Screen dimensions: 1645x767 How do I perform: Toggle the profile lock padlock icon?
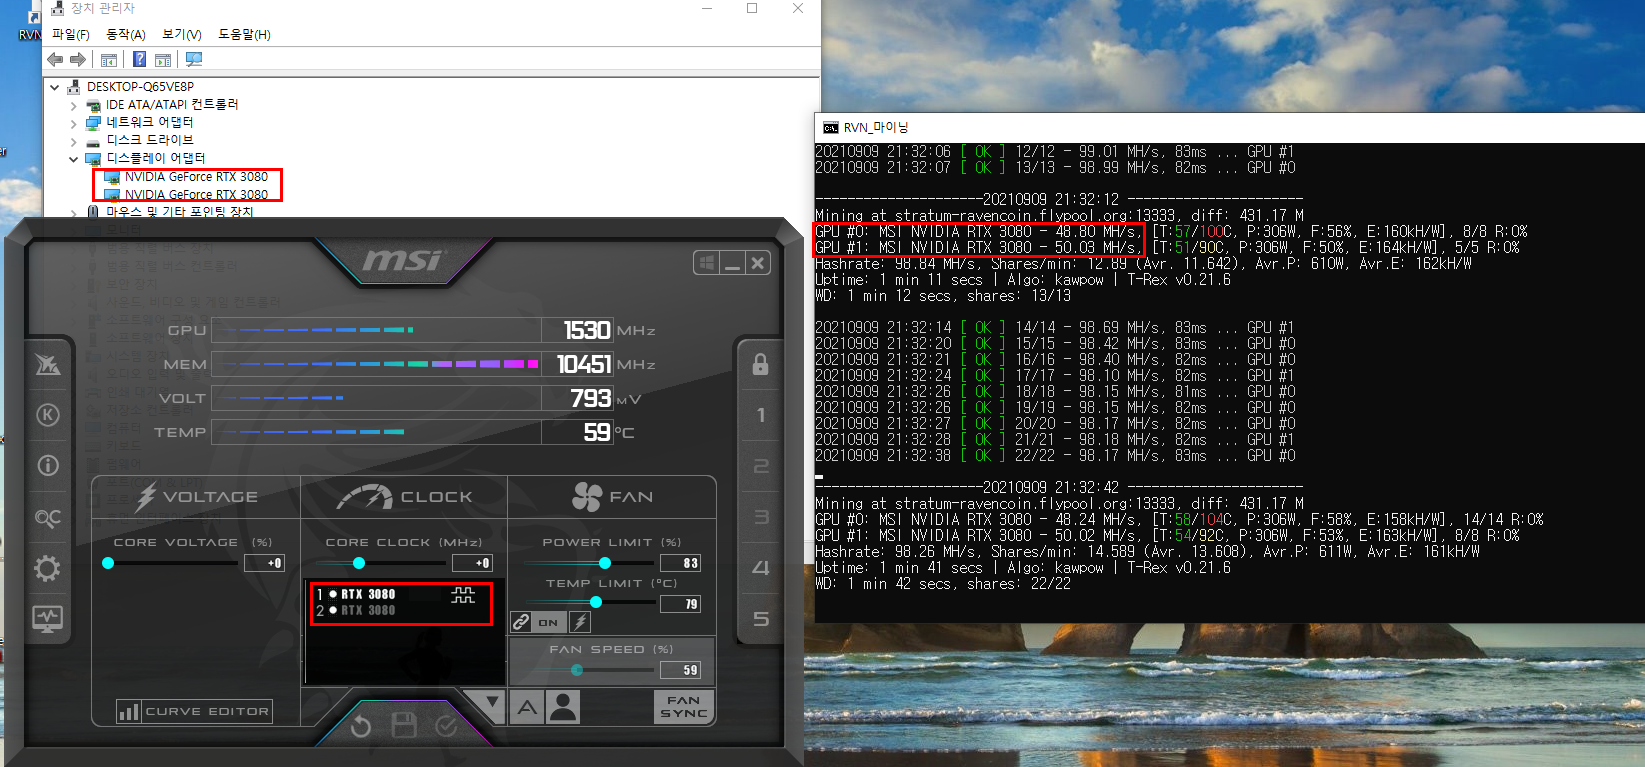click(x=760, y=364)
